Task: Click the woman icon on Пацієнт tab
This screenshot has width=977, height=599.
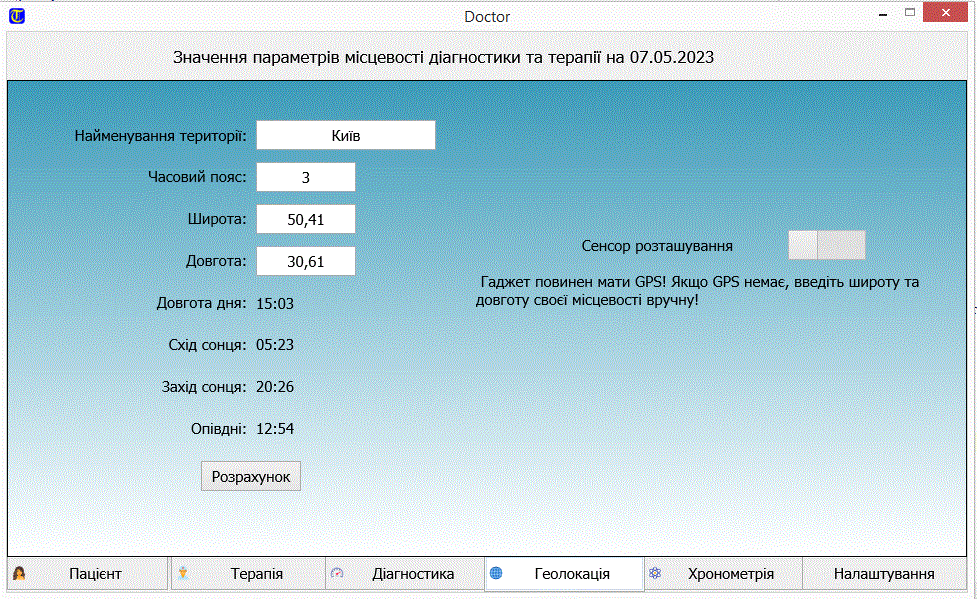Action: pos(19,574)
